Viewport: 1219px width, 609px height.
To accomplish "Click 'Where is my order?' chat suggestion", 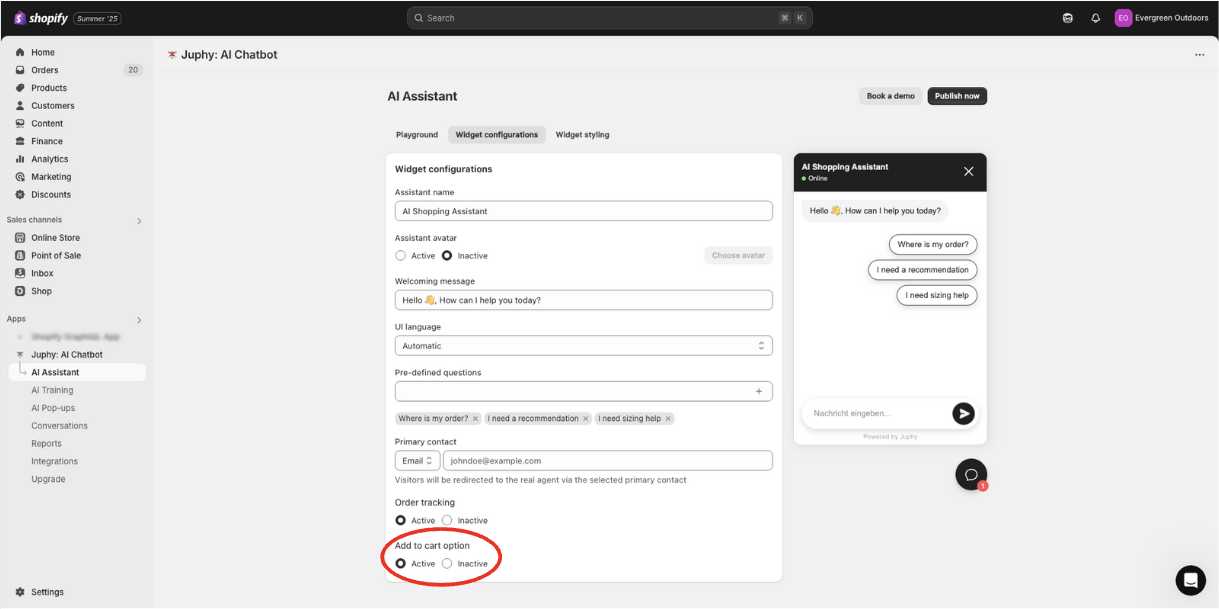I will pyautogui.click(x=932, y=244).
